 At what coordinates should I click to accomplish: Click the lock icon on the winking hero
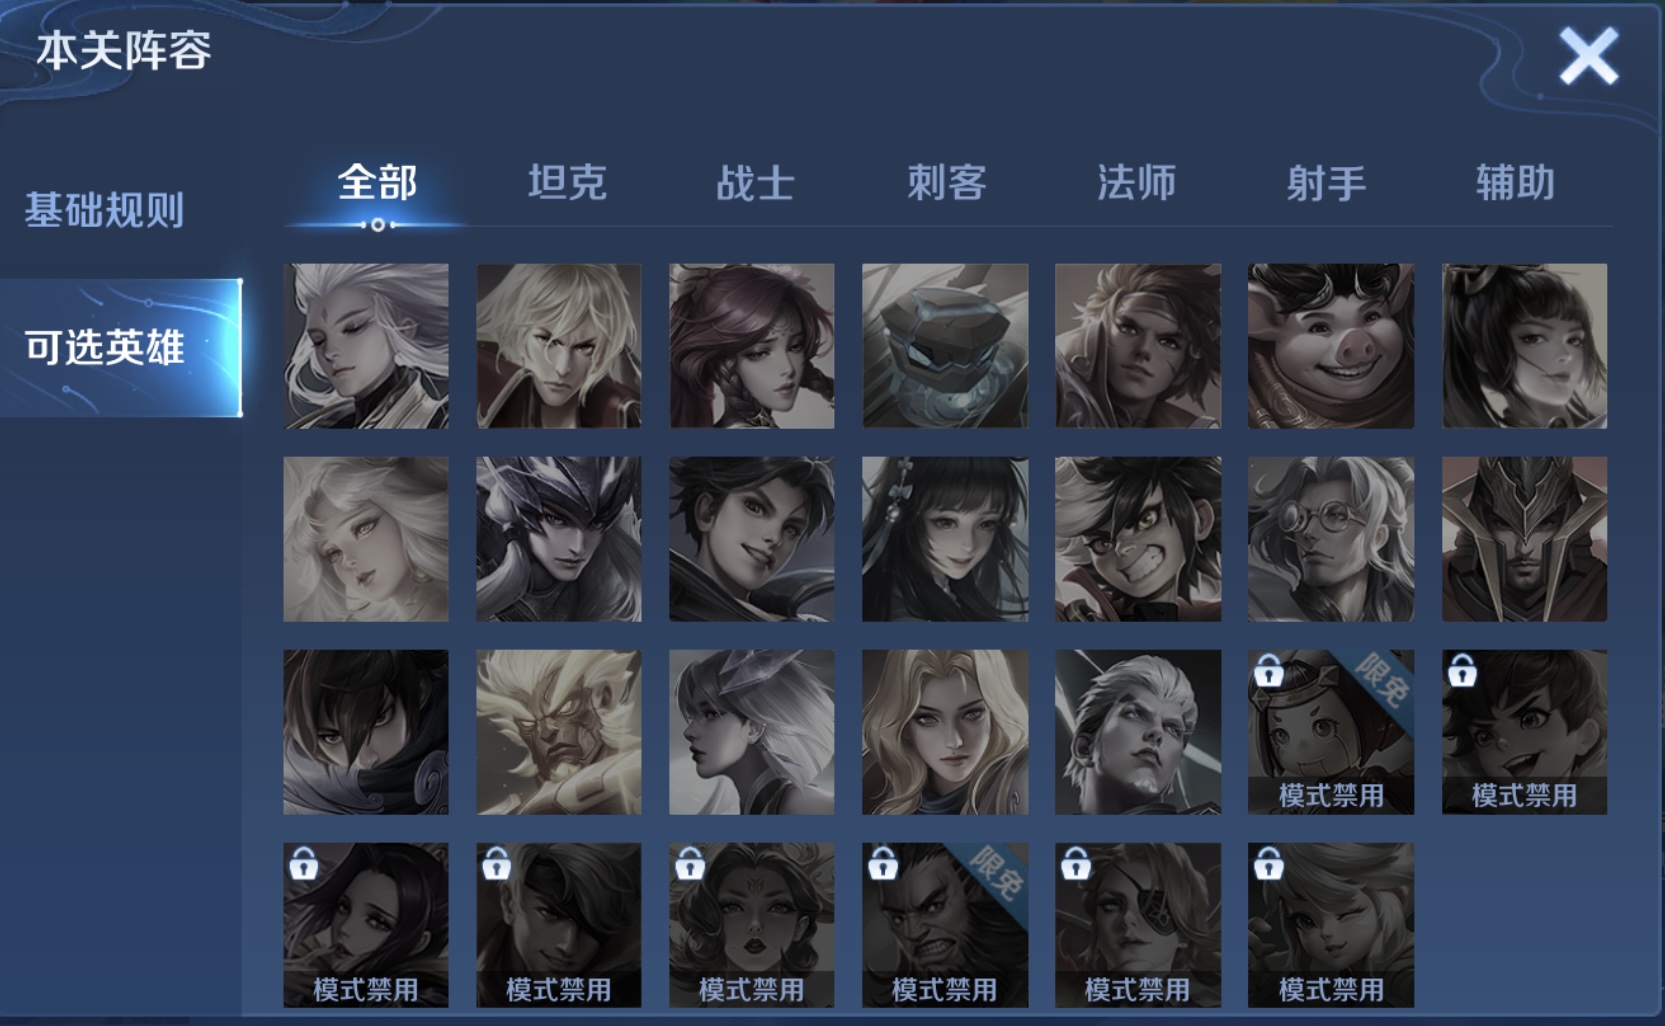[1269, 863]
